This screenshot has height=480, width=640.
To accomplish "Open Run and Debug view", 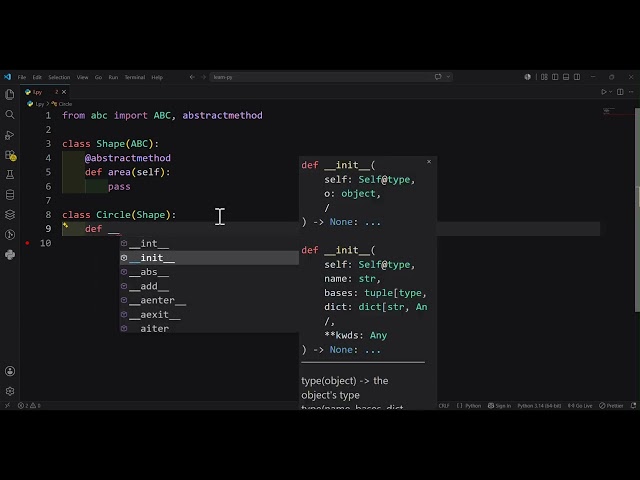I will point(10,135).
